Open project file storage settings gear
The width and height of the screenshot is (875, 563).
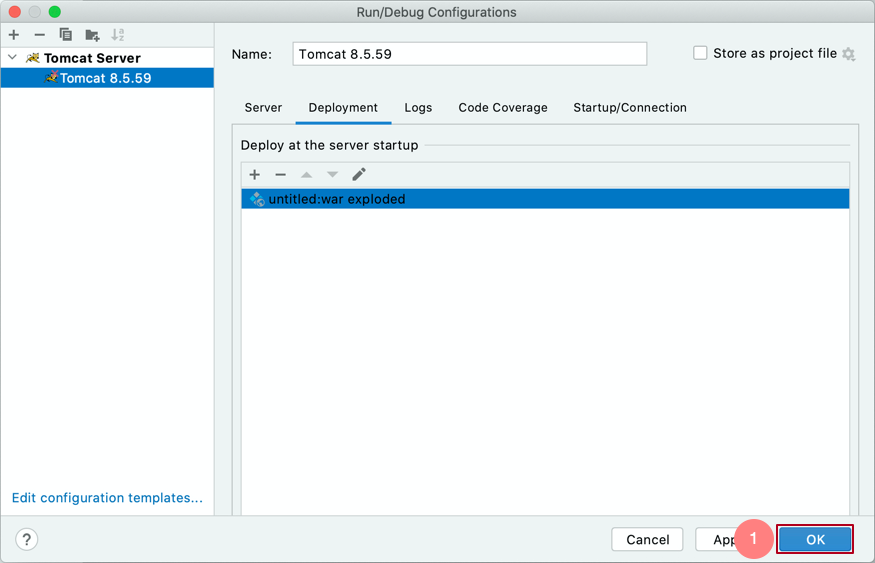(x=849, y=54)
